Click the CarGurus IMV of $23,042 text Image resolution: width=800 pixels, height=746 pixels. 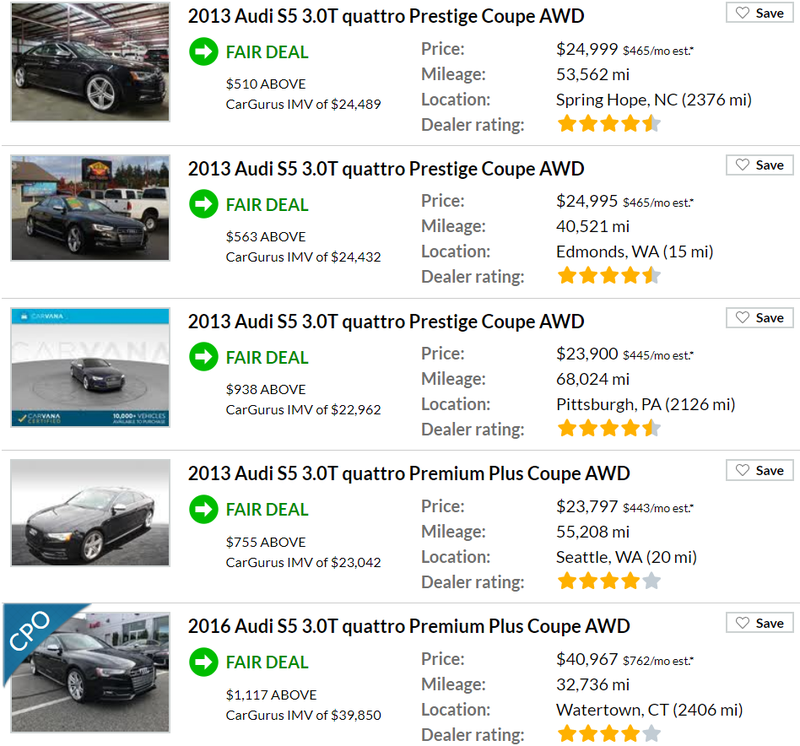304,562
